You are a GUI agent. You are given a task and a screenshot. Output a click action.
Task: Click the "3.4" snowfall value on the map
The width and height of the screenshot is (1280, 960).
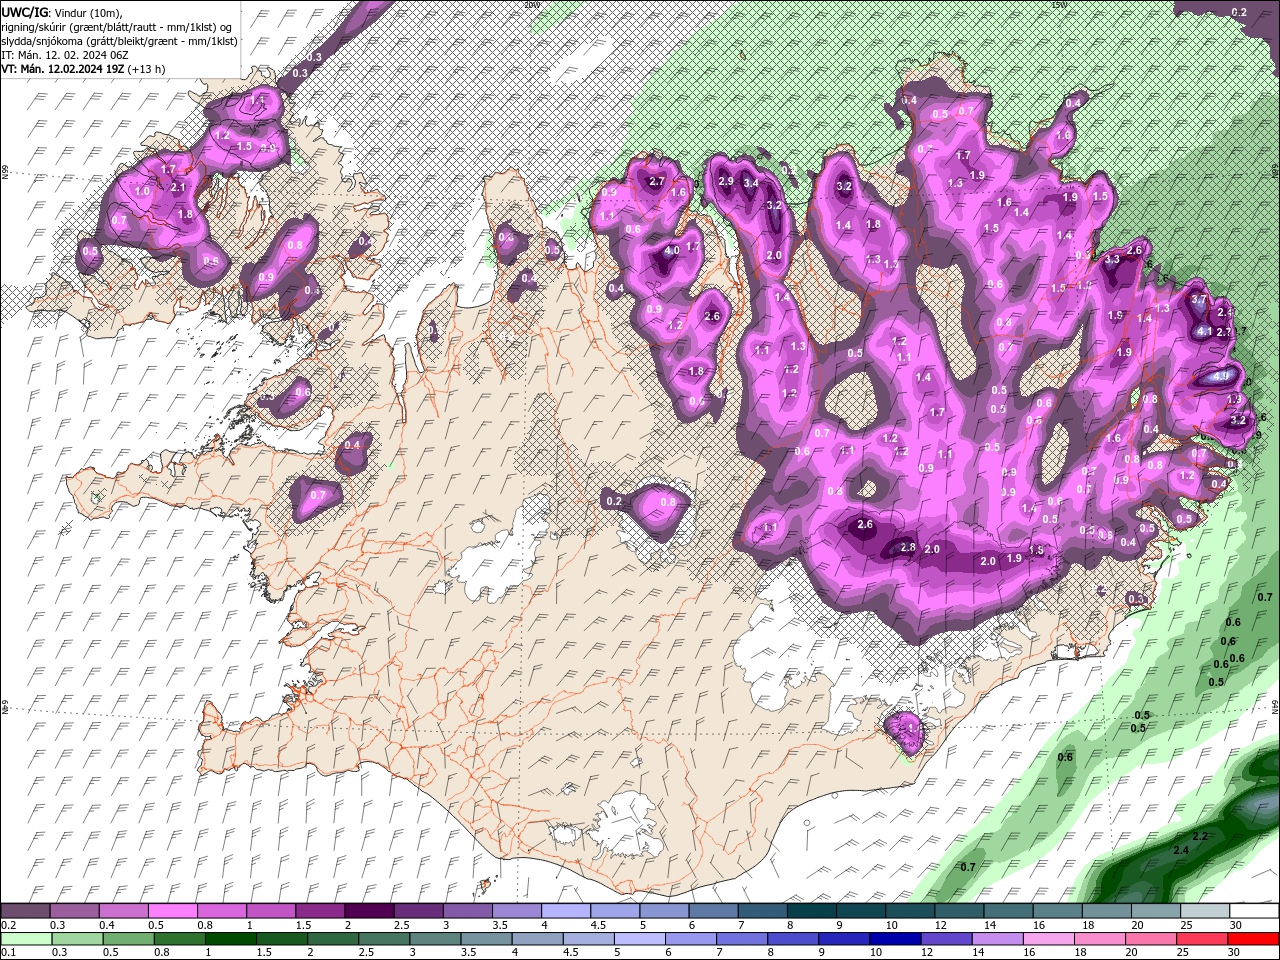752,183
